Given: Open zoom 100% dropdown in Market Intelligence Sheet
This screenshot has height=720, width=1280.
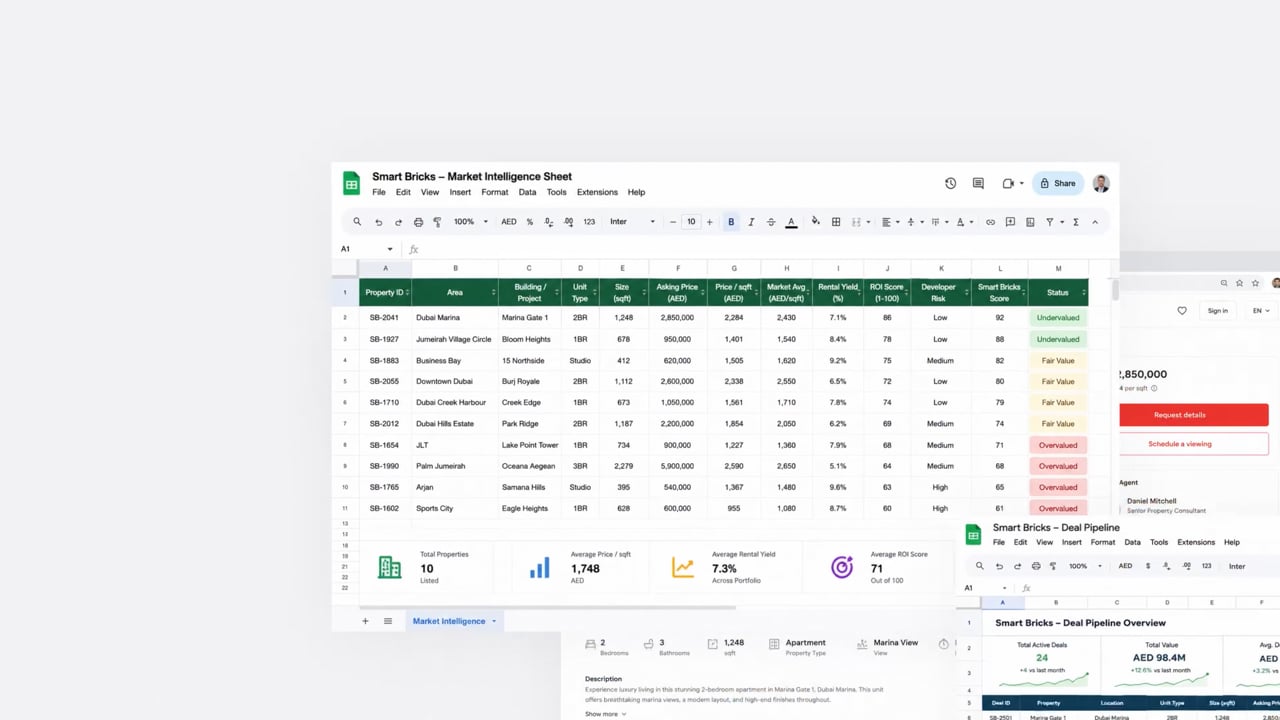Looking at the screenshot, I should tap(470, 222).
